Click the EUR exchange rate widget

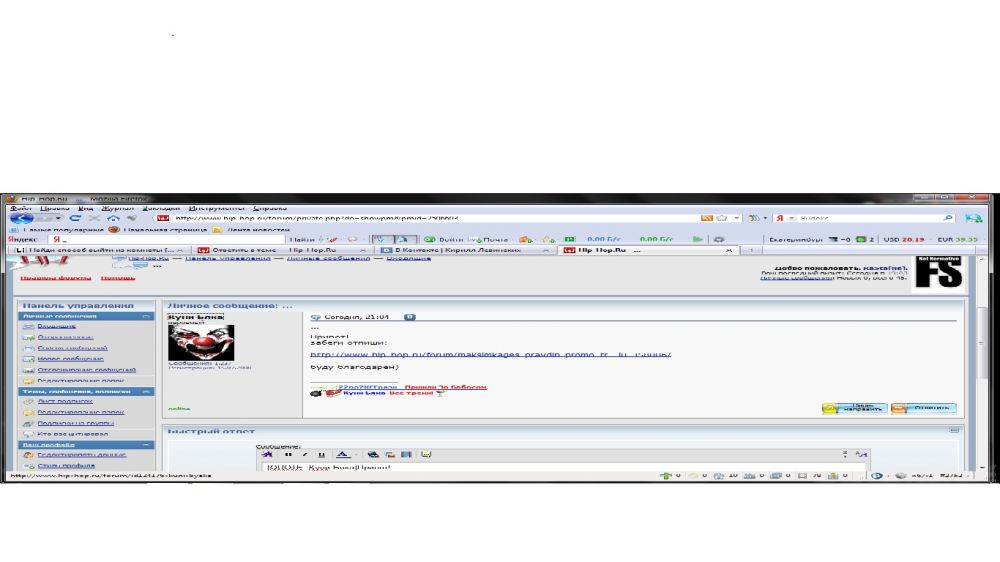coord(957,239)
